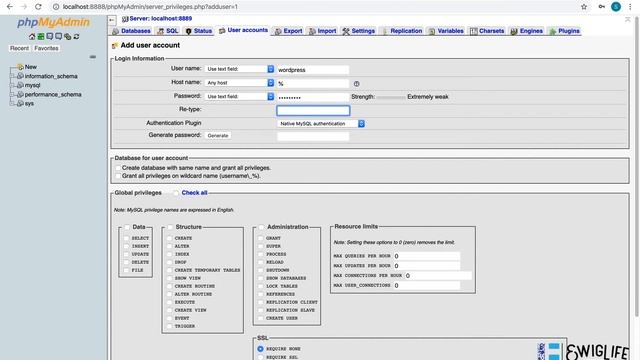Click the Home icon in phpMyAdmin sidebar
Screen dimensions: 640x360
click(32, 37)
